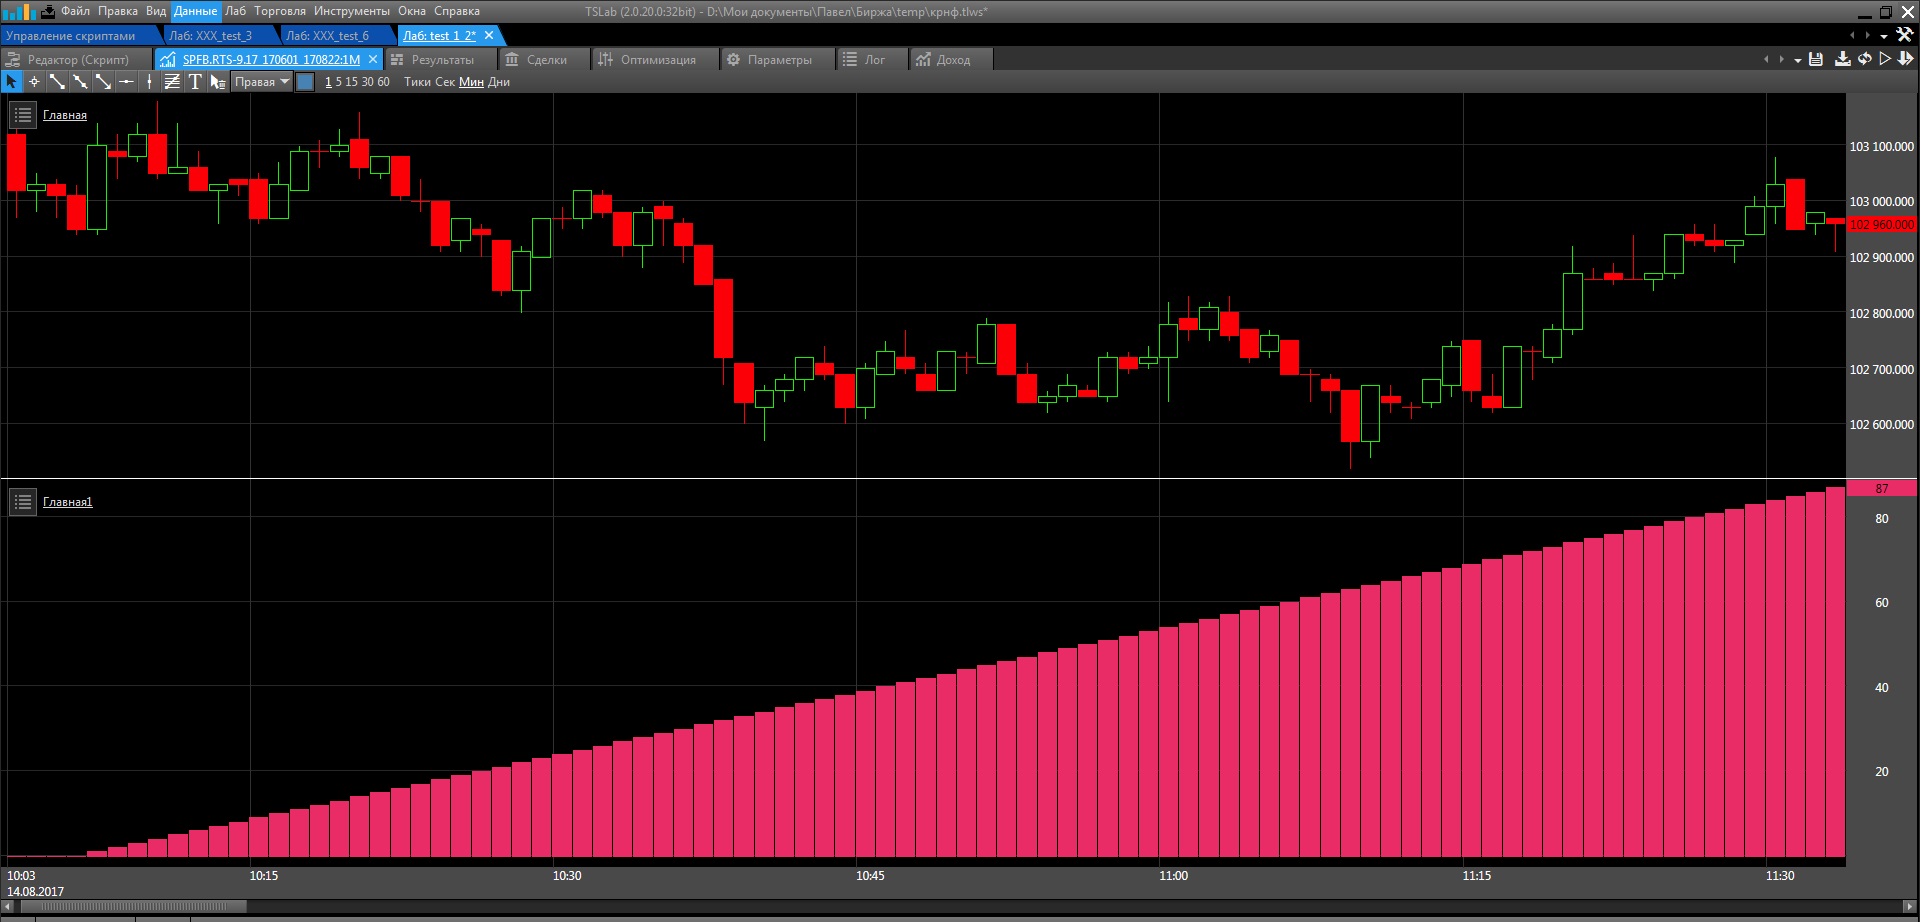Screen dimensions: 1922x922
Task: Click the load data icon beside the logo
Action: pyautogui.click(x=48, y=11)
